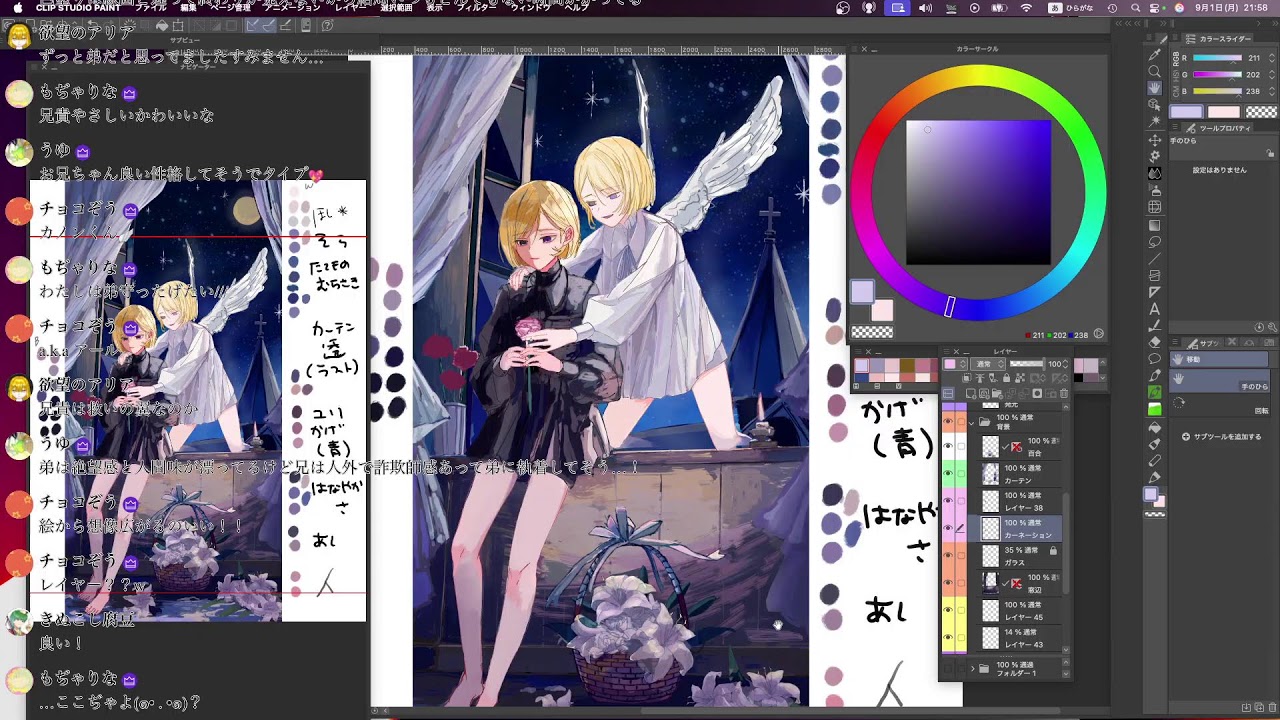
Task: Select the Blend droplets tool
Action: click(1154, 173)
